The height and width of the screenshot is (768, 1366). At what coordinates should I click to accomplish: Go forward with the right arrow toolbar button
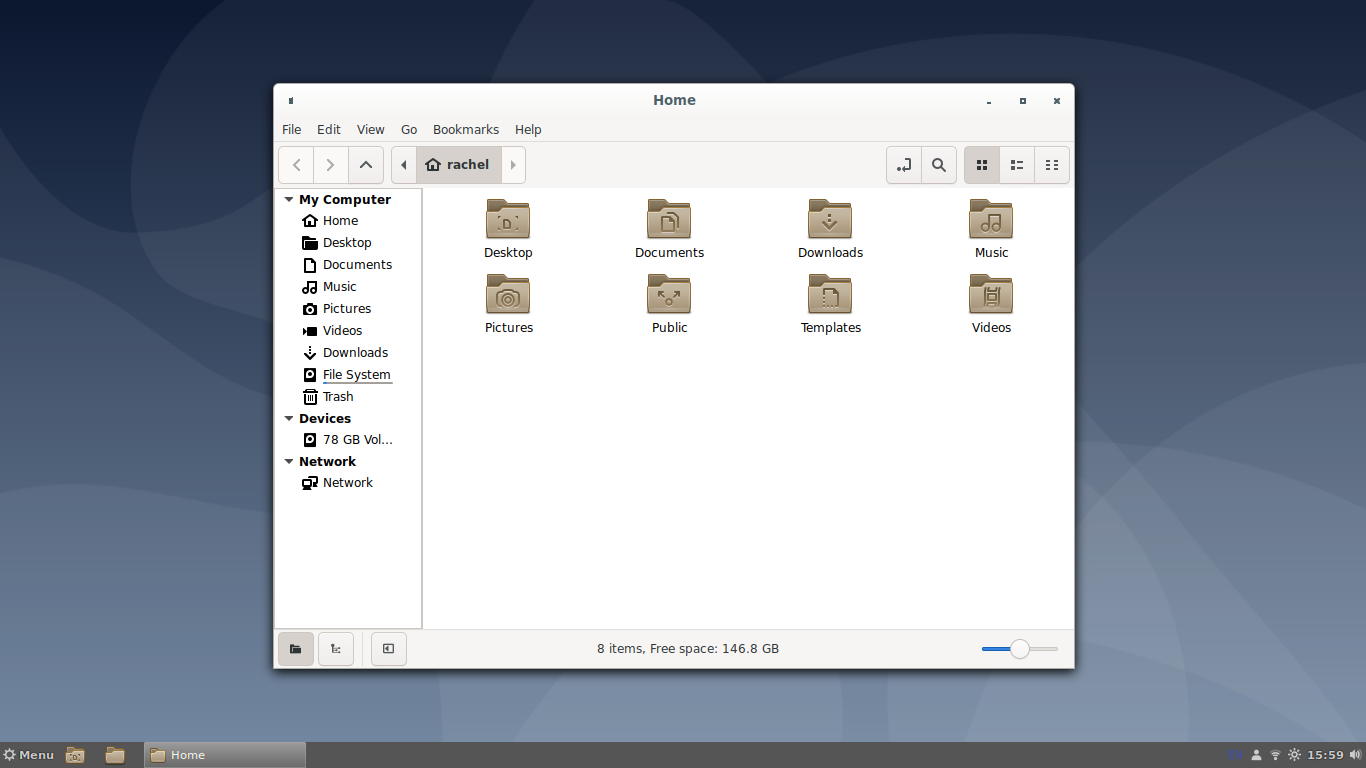pos(330,165)
